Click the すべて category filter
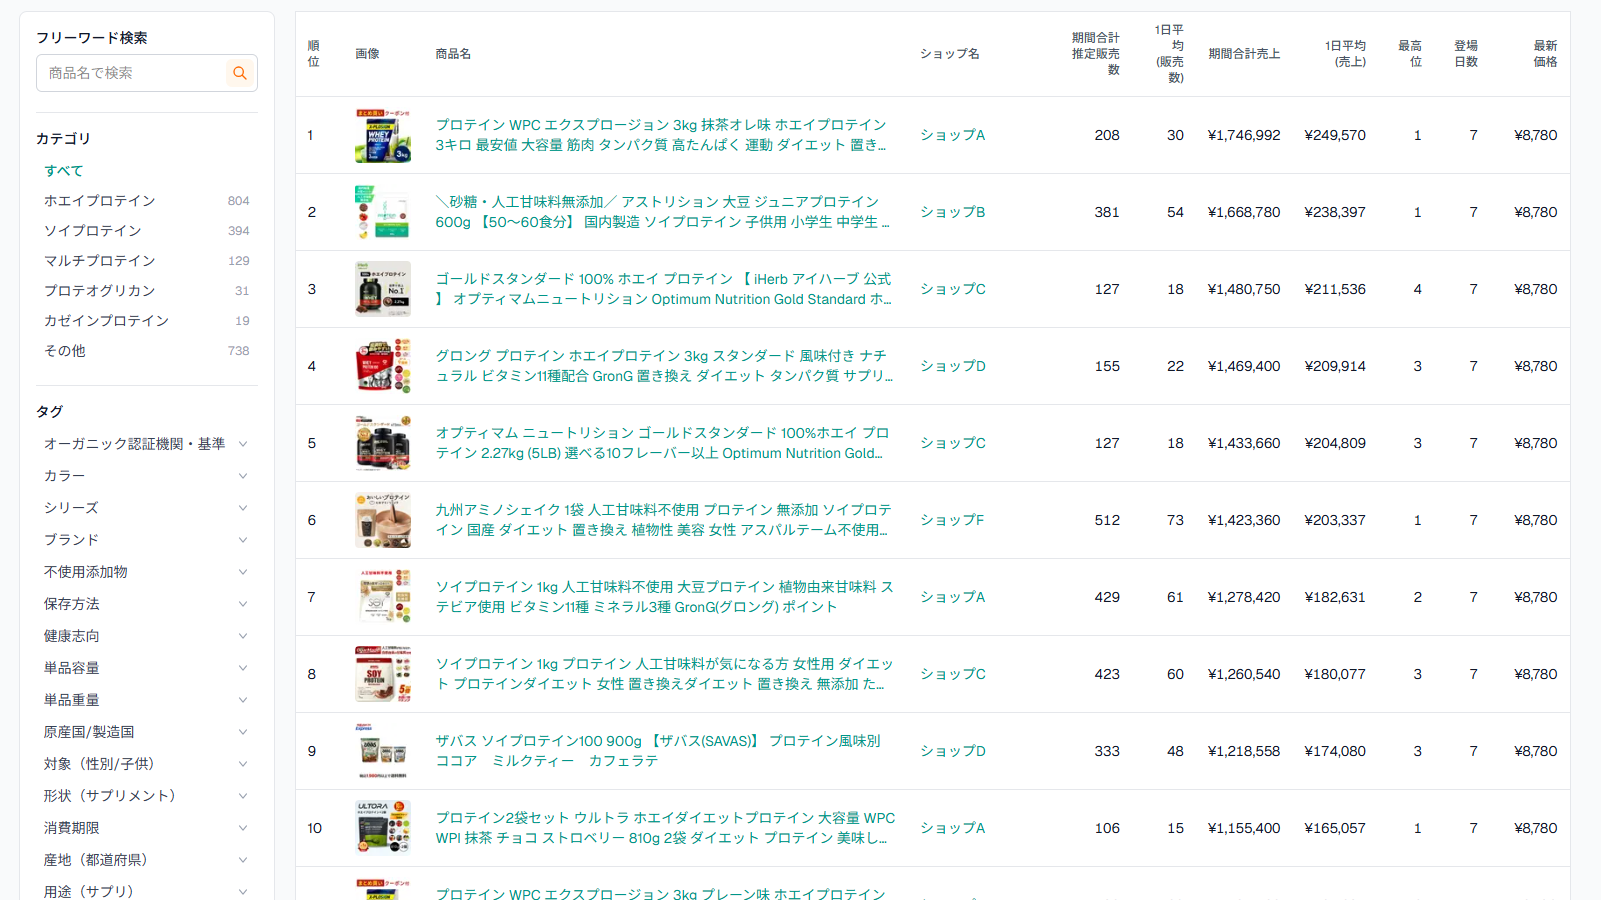Viewport: 1601px width, 900px height. 63,170
